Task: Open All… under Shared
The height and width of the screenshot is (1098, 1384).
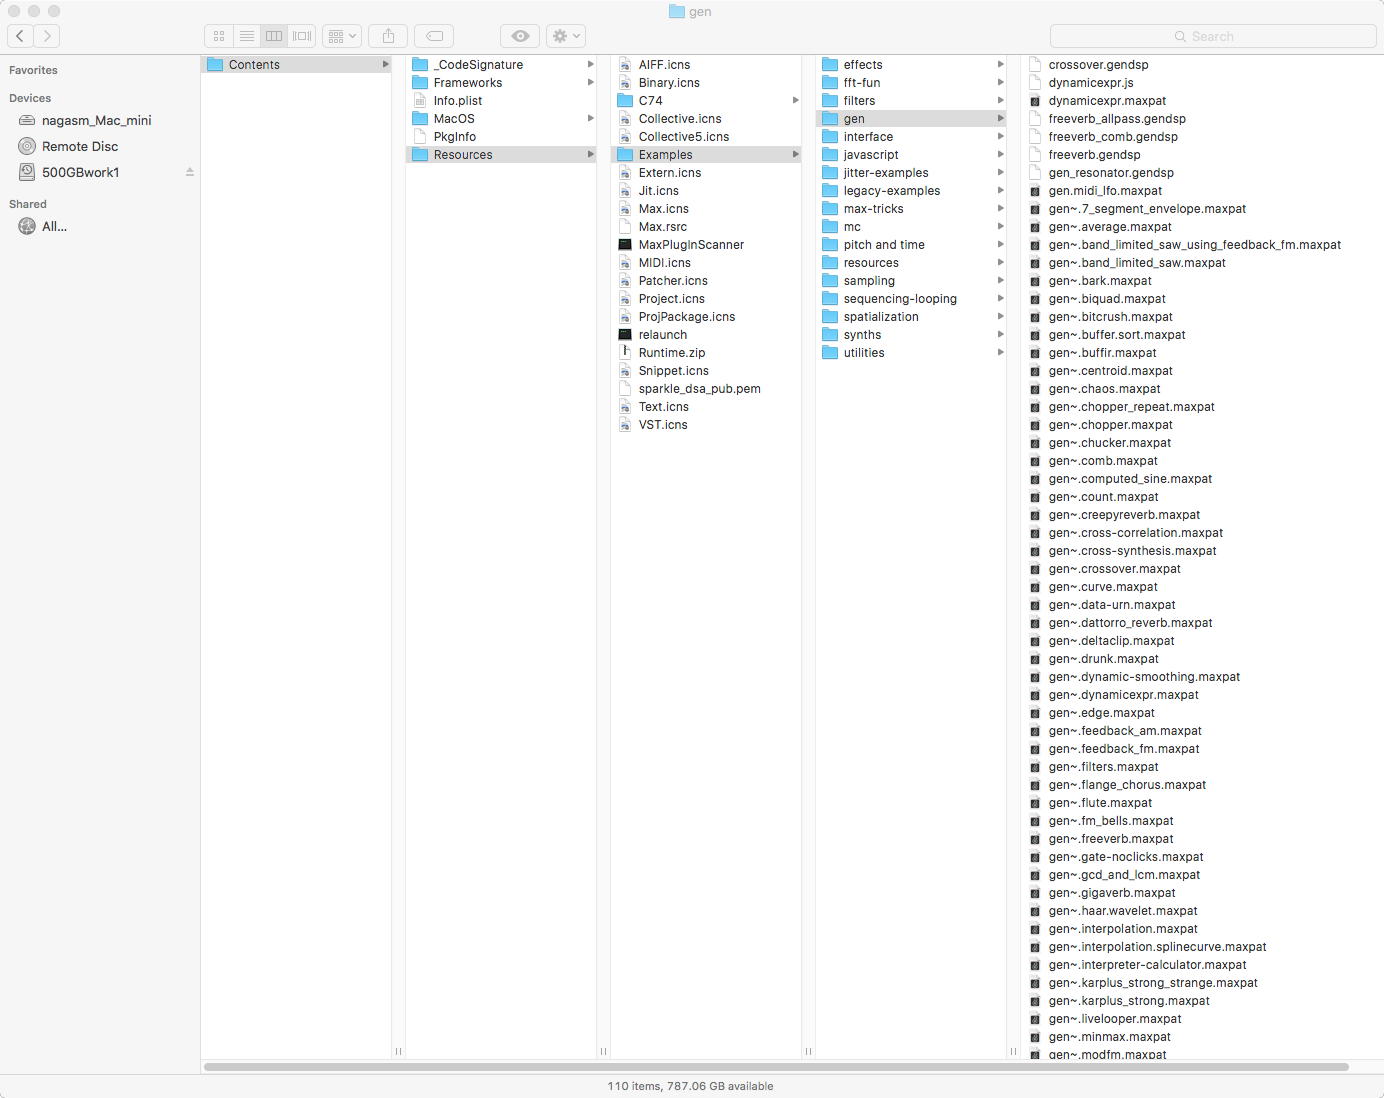Action: tap(54, 226)
